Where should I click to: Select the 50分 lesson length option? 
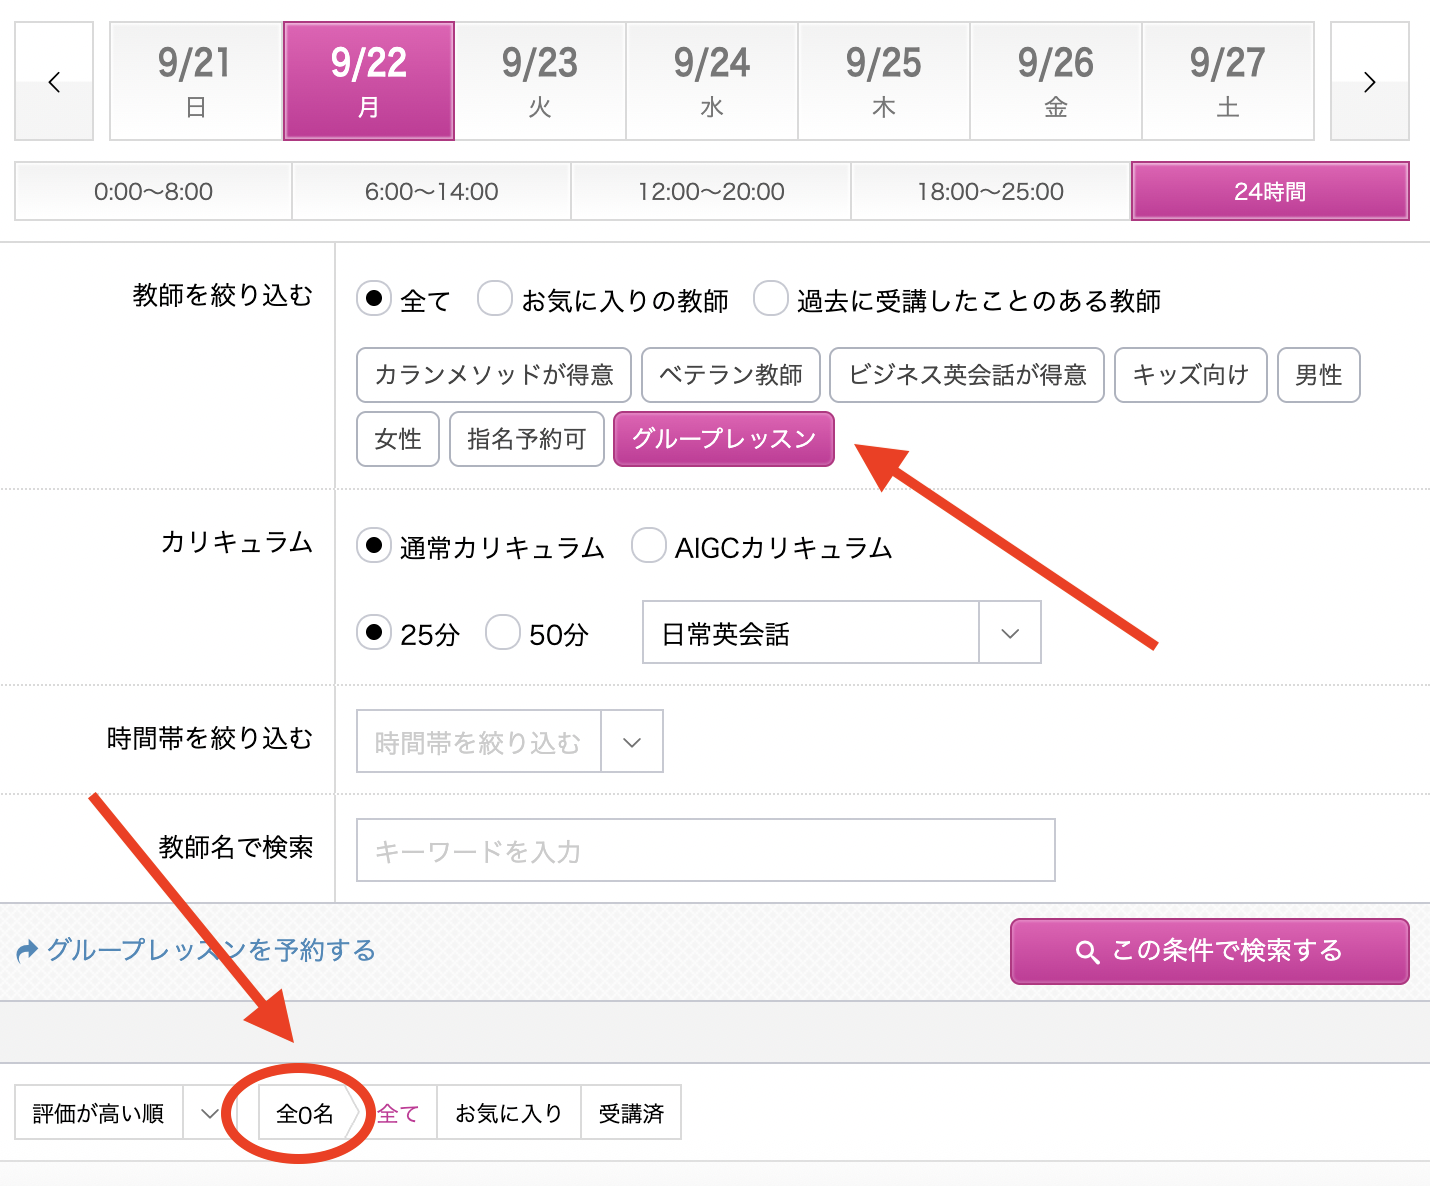coord(502,633)
